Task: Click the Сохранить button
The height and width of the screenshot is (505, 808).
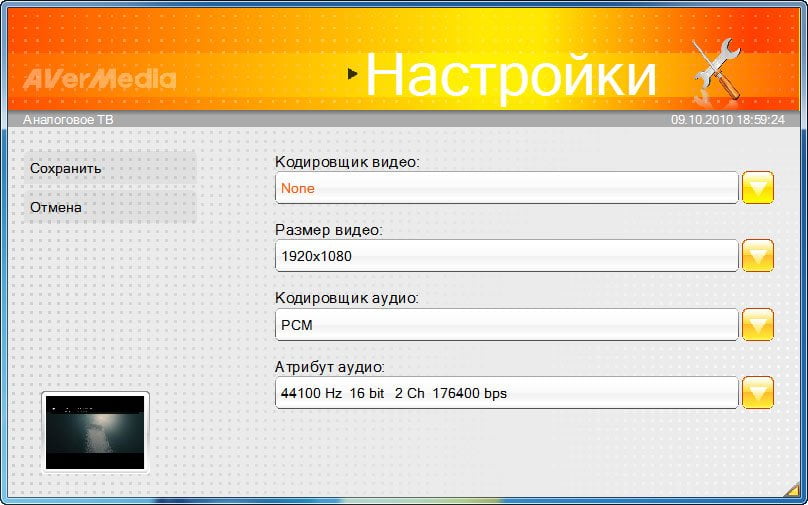Action: click(110, 169)
